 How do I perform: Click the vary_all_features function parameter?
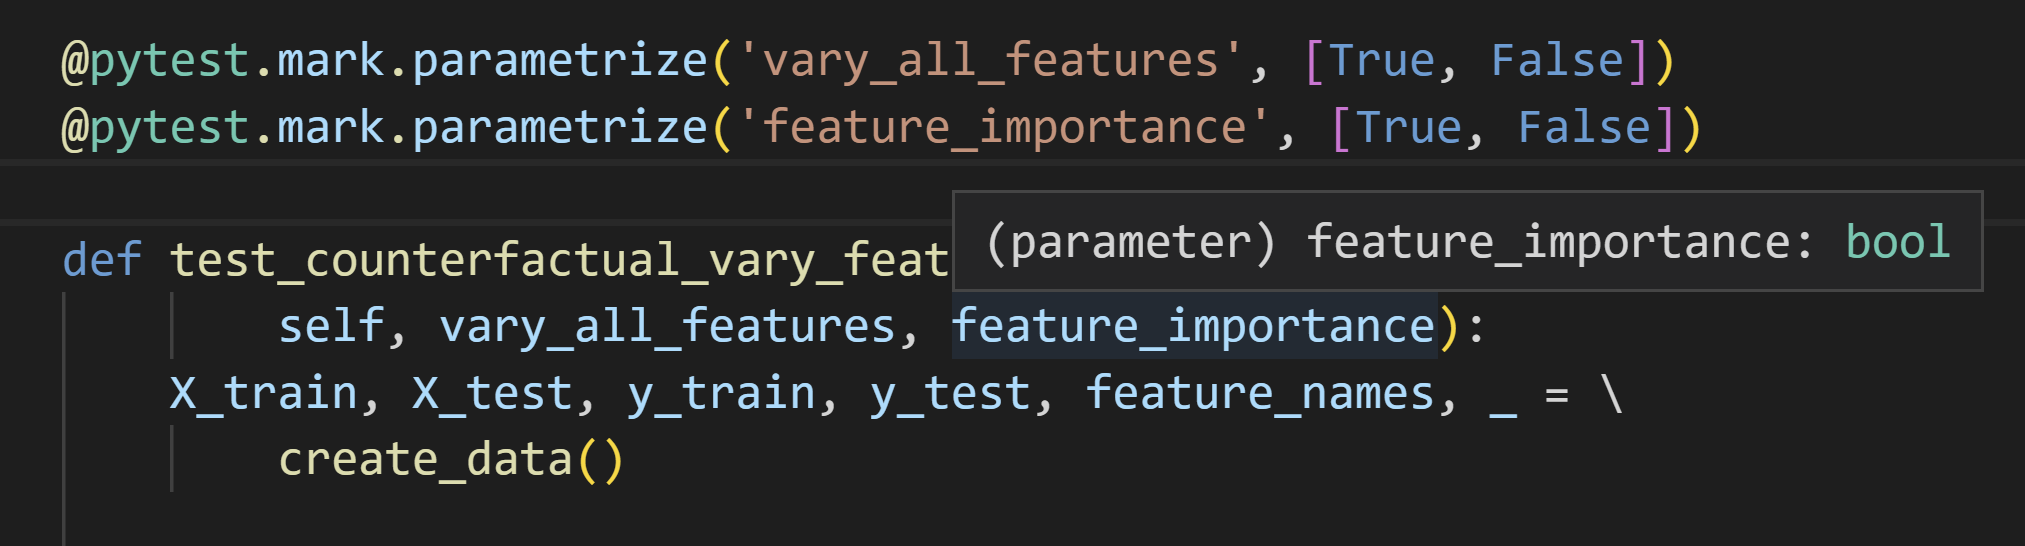tap(667, 327)
